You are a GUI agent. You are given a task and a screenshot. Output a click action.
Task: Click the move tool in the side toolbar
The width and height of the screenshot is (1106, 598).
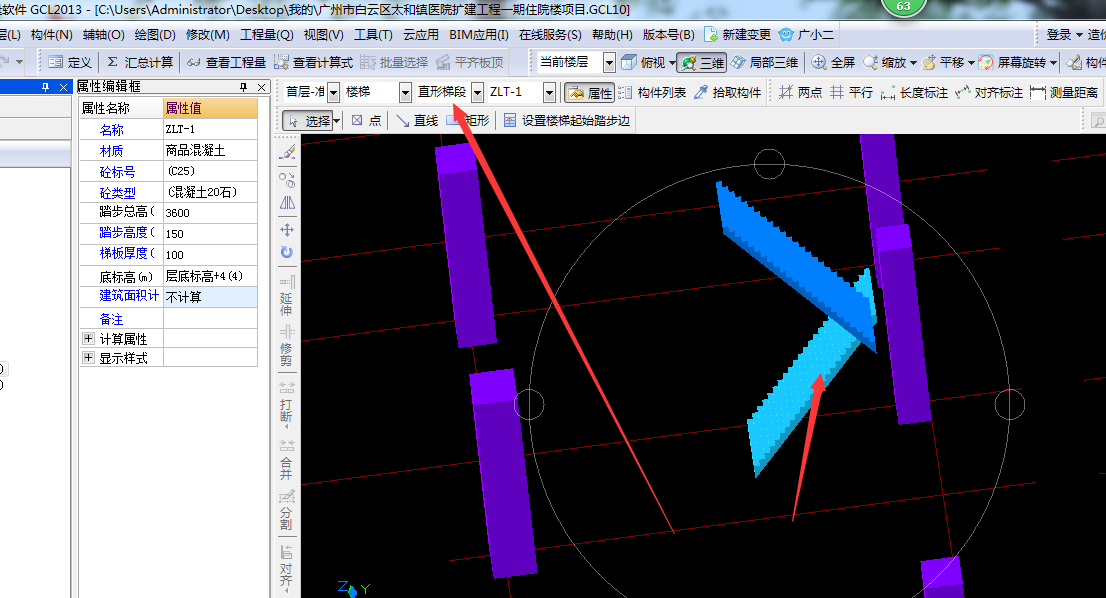pos(287,229)
